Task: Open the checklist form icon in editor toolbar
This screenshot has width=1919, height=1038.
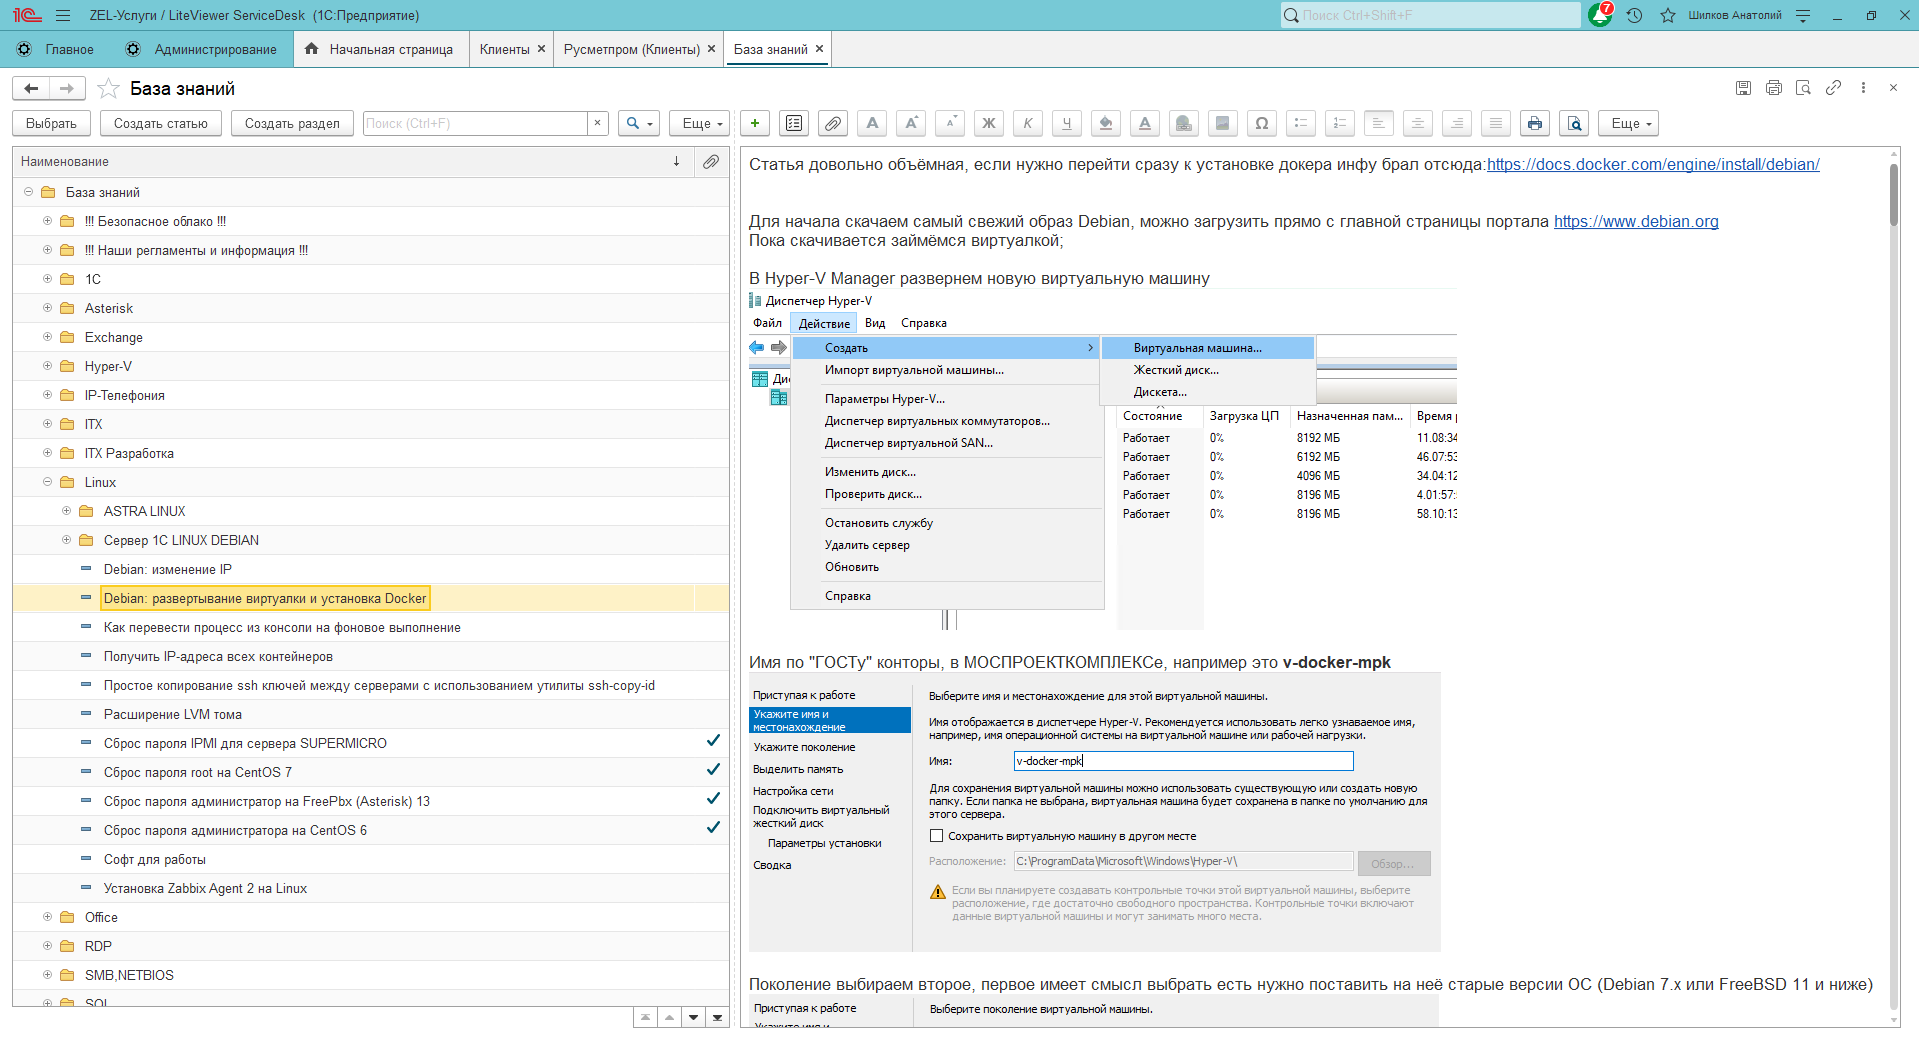Action: coord(794,123)
